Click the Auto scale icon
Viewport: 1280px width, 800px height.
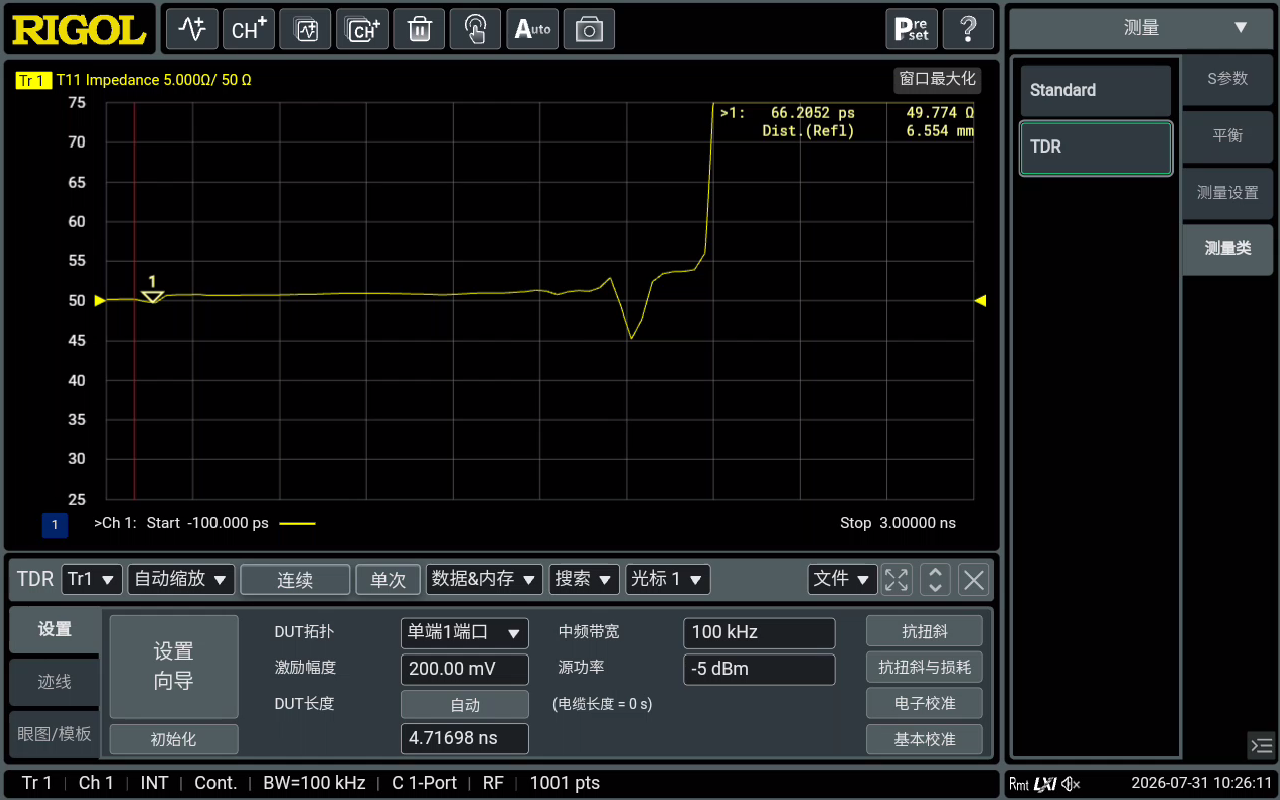coord(533,29)
